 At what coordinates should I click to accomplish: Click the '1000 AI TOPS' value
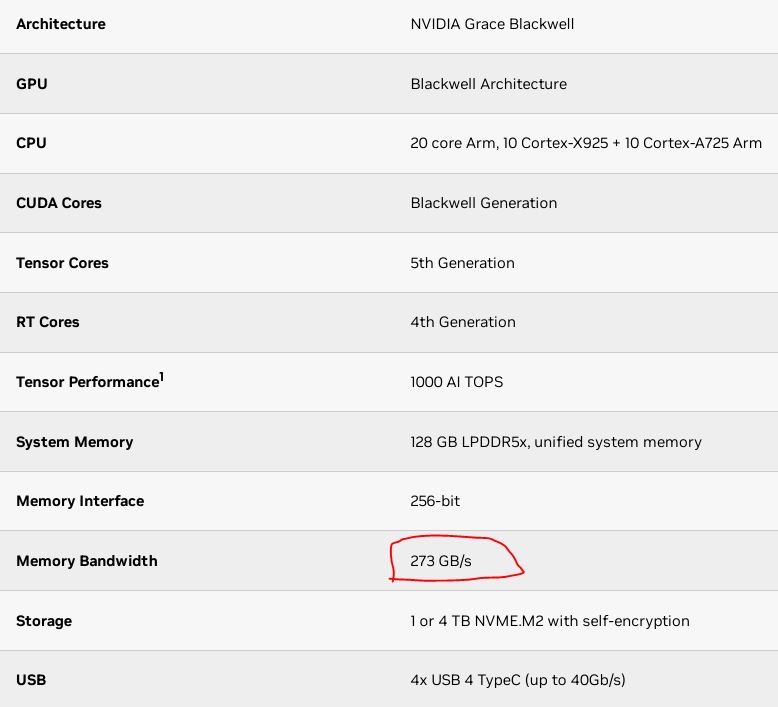(456, 382)
